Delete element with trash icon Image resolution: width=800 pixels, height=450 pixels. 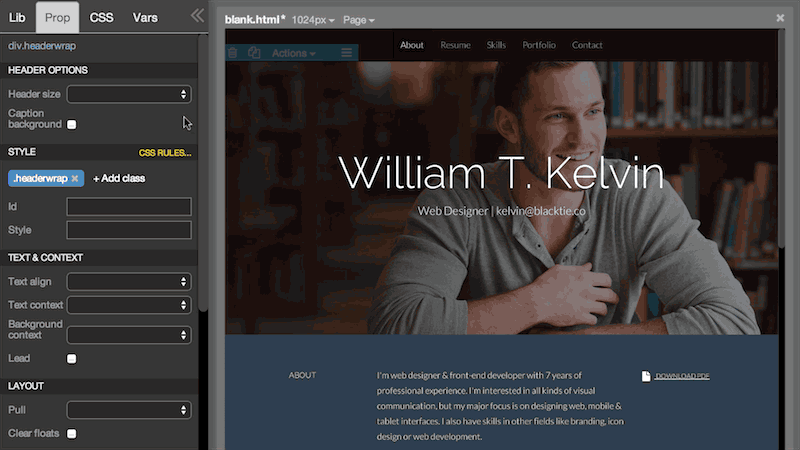(233, 53)
